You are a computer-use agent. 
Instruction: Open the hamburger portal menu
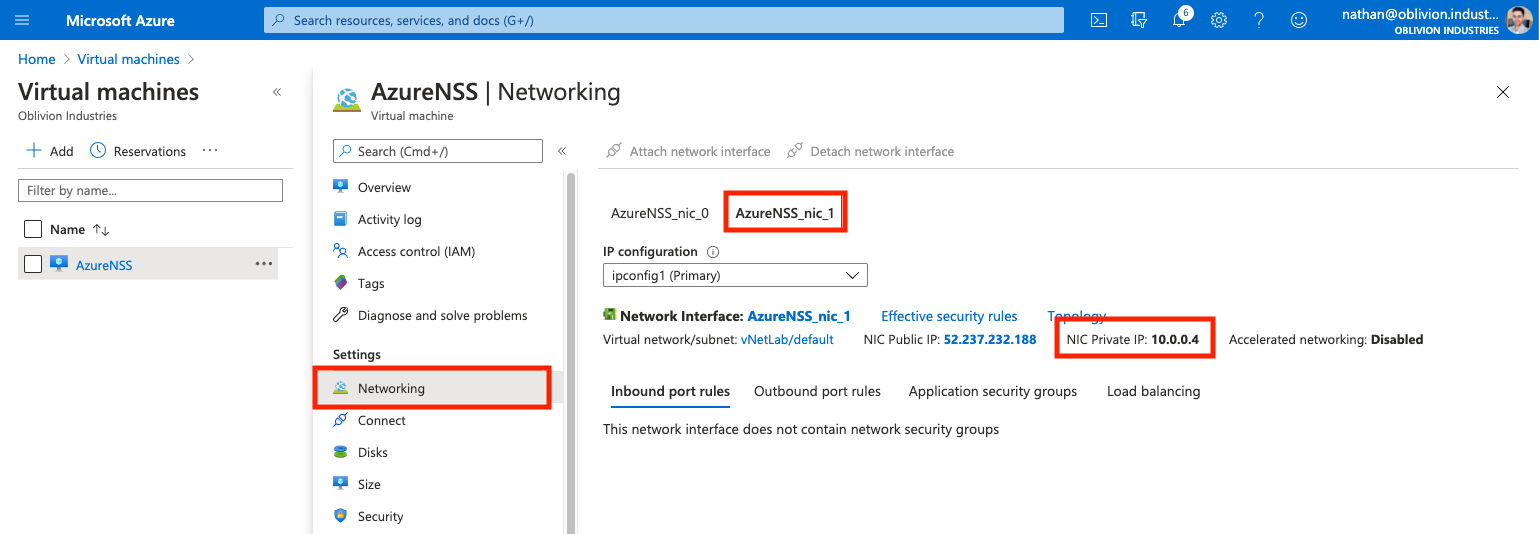click(x=22, y=20)
